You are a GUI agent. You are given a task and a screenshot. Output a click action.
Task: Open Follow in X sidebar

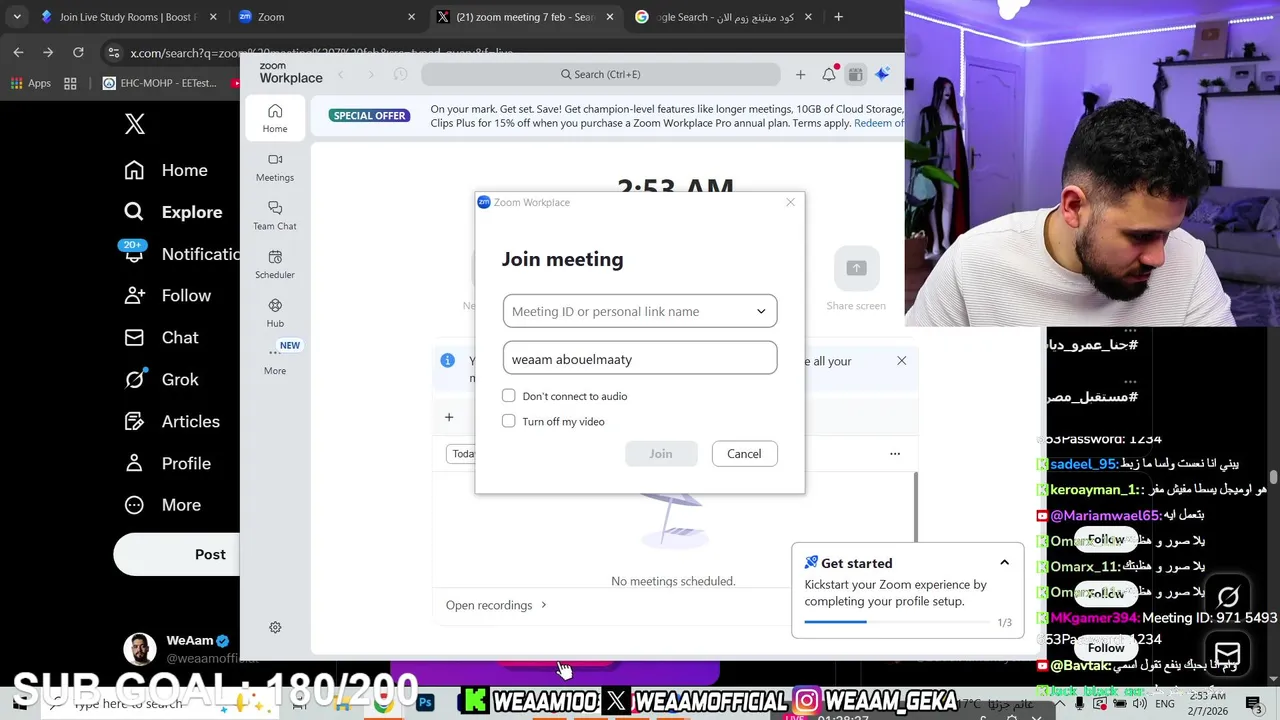click(x=167, y=296)
